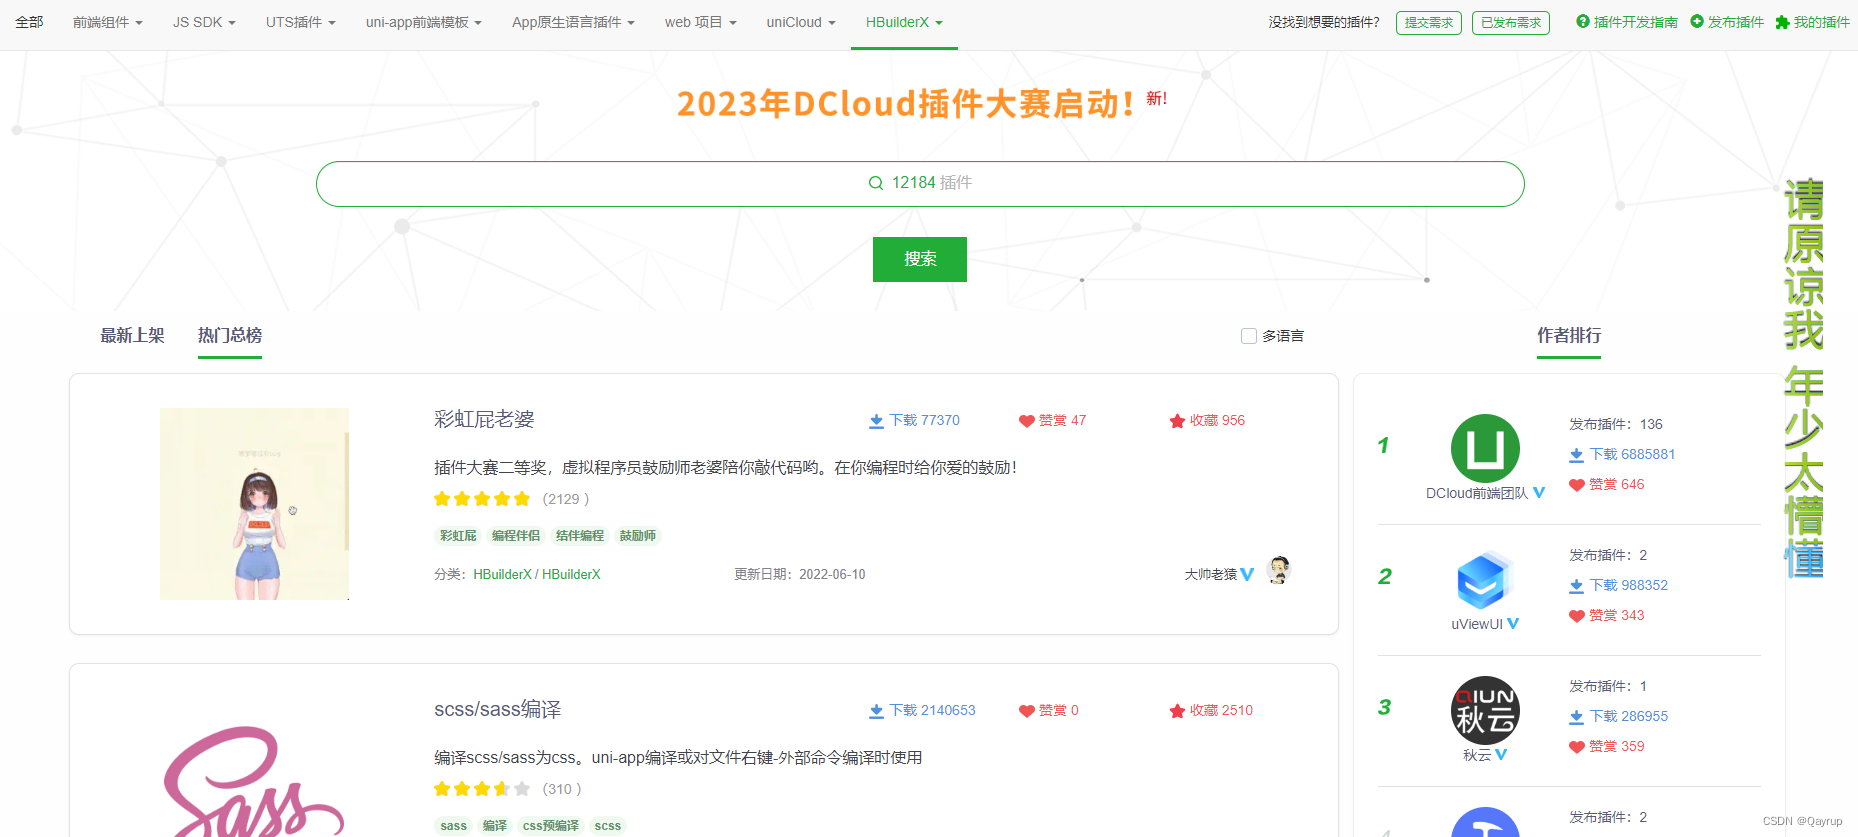Click download icon for scss/sass编译
This screenshot has height=837, width=1858.
coord(876,711)
